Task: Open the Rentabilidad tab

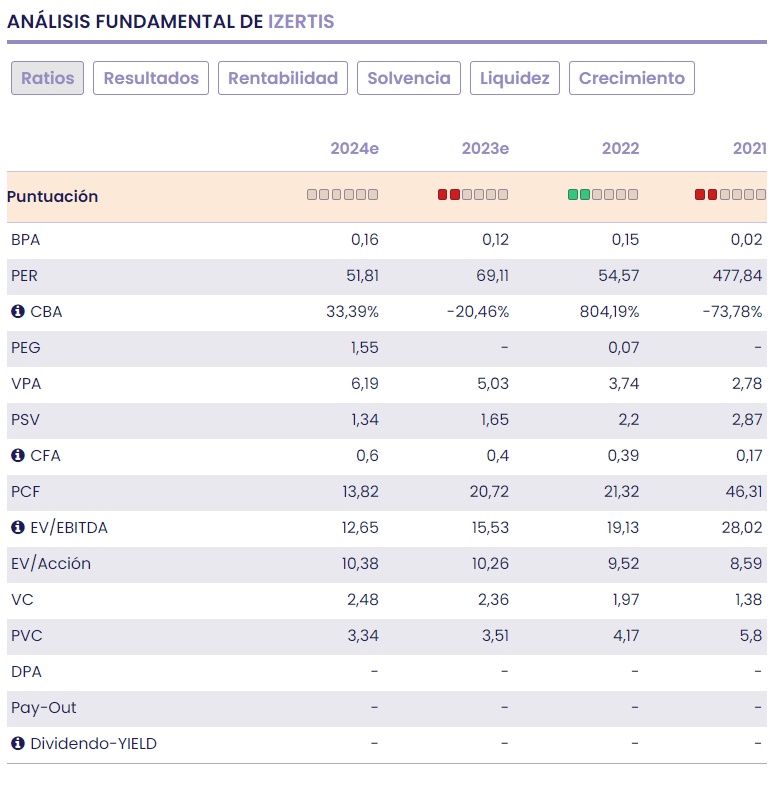Action: click(x=283, y=78)
